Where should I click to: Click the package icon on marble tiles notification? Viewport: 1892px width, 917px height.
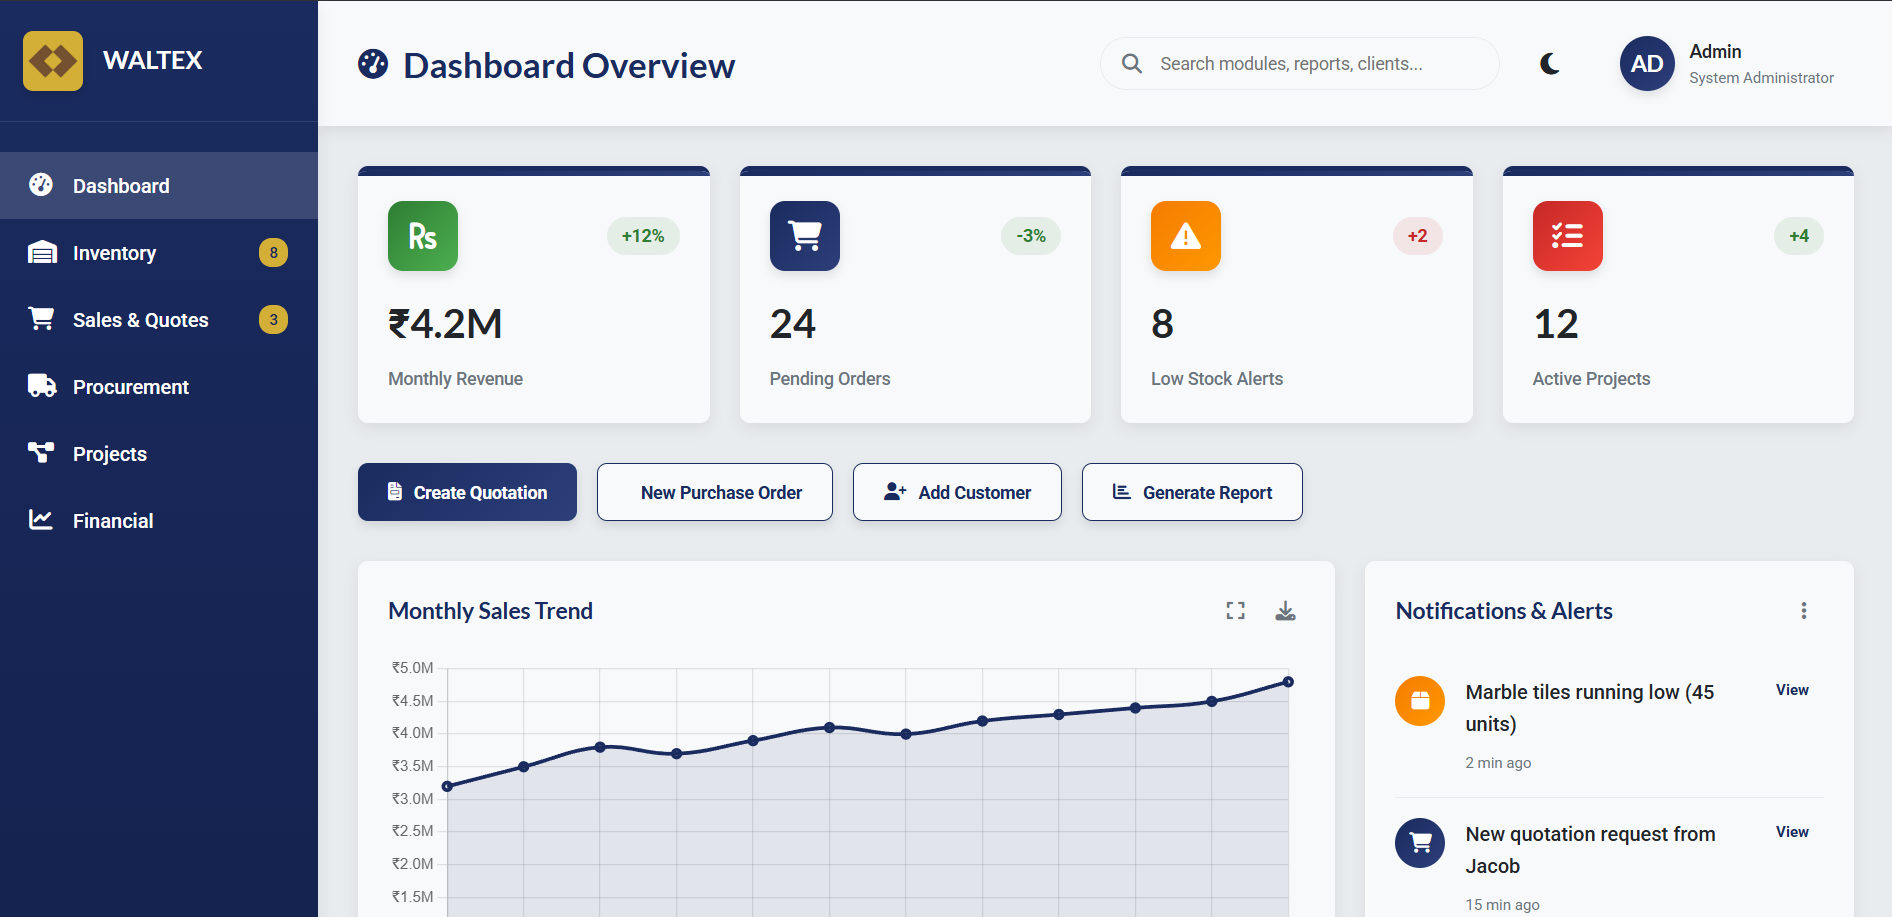[1419, 701]
